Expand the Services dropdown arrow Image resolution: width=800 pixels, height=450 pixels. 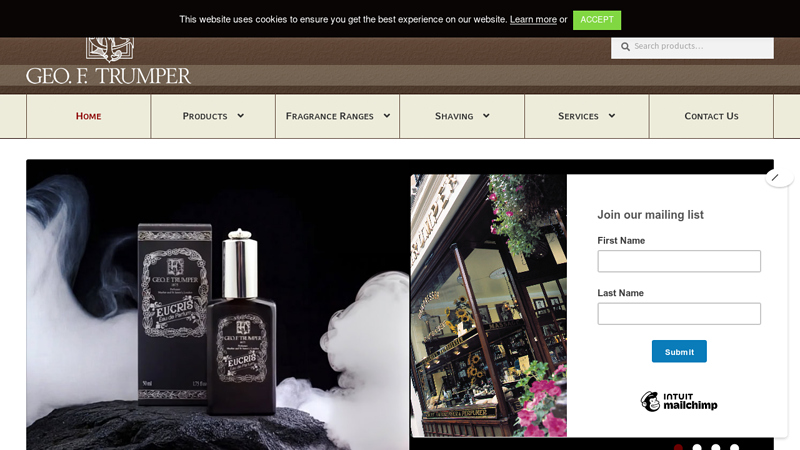612,116
